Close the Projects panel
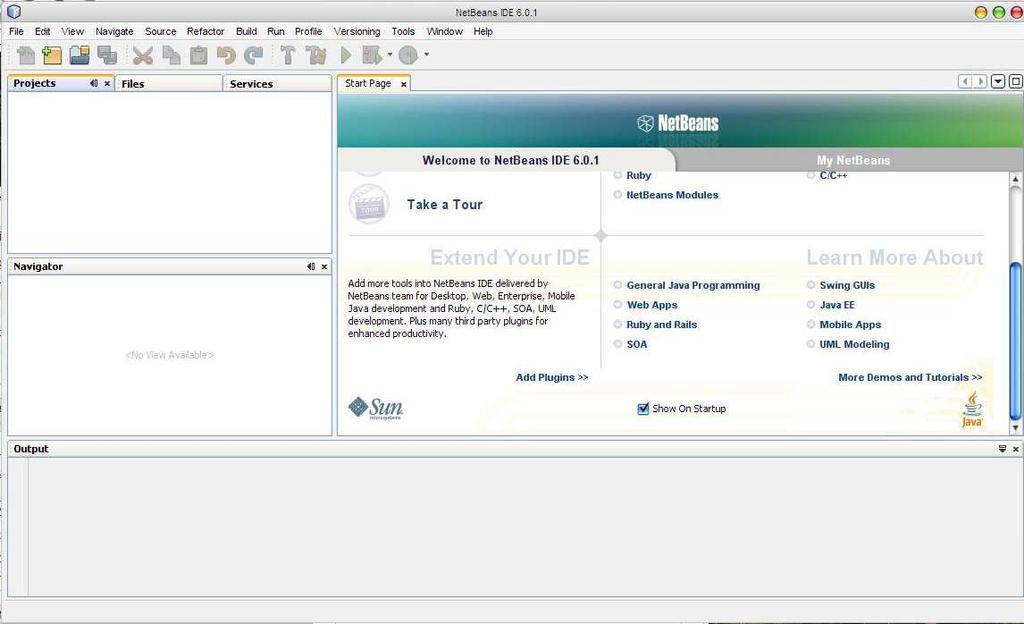 107,84
